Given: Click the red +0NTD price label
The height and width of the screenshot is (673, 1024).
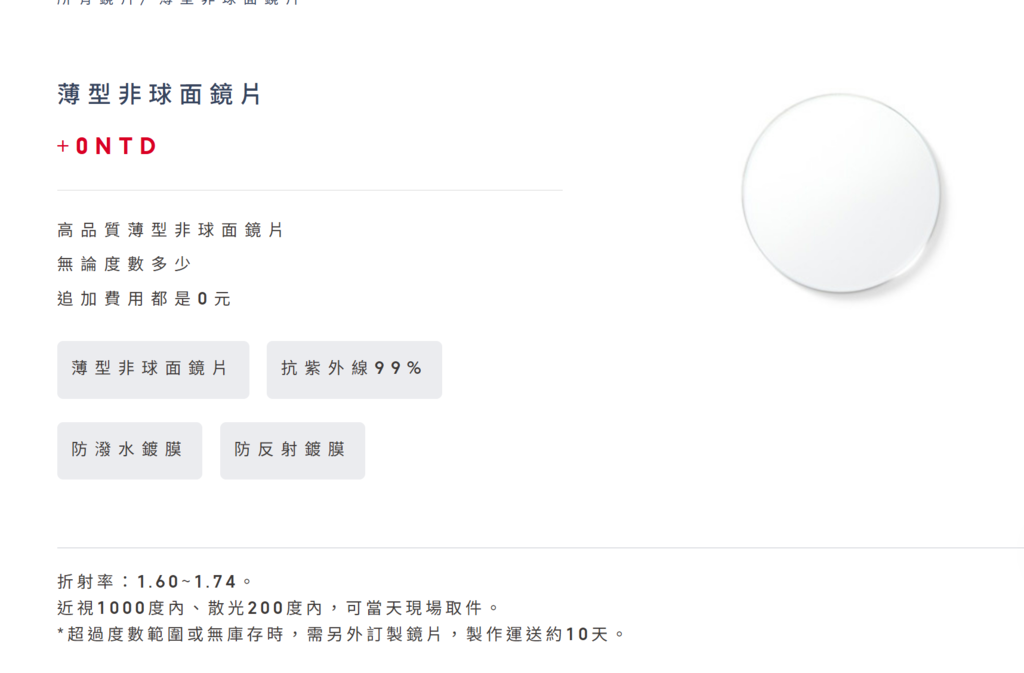Looking at the screenshot, I should (107, 146).
